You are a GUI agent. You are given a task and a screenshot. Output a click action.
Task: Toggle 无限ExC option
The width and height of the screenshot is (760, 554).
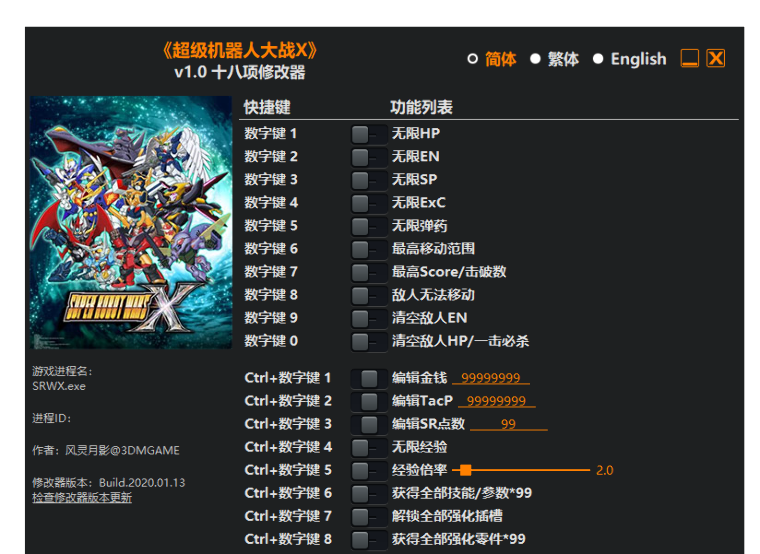point(369,203)
